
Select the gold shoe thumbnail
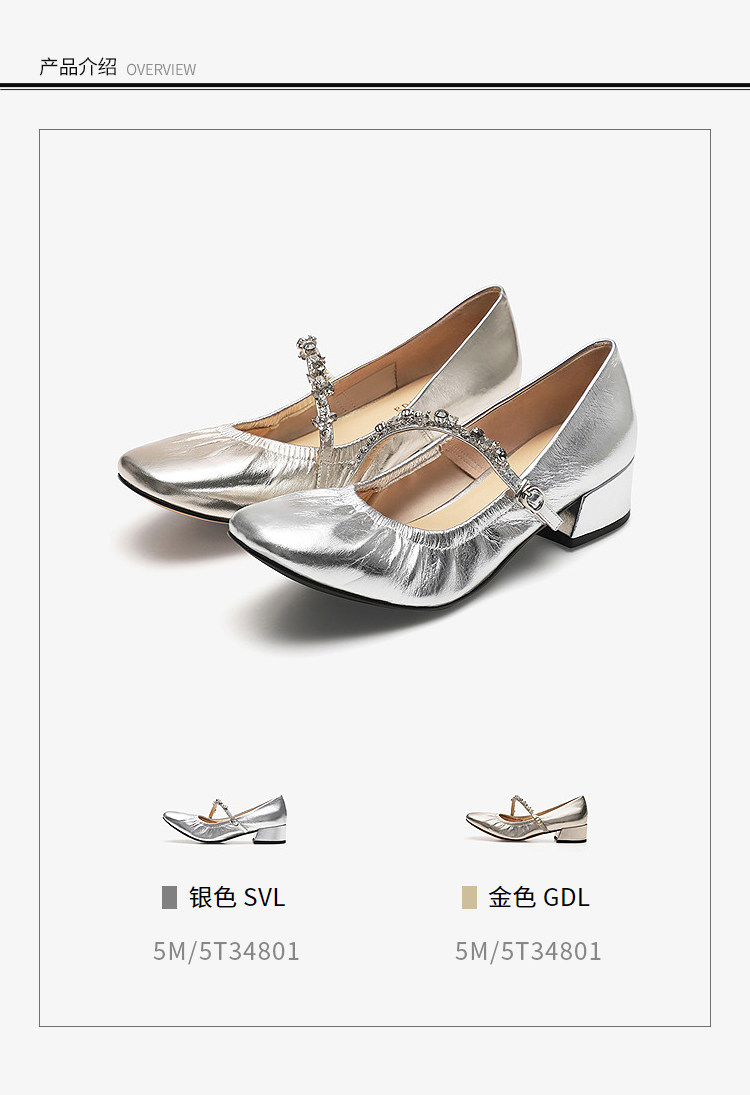tap(527, 819)
